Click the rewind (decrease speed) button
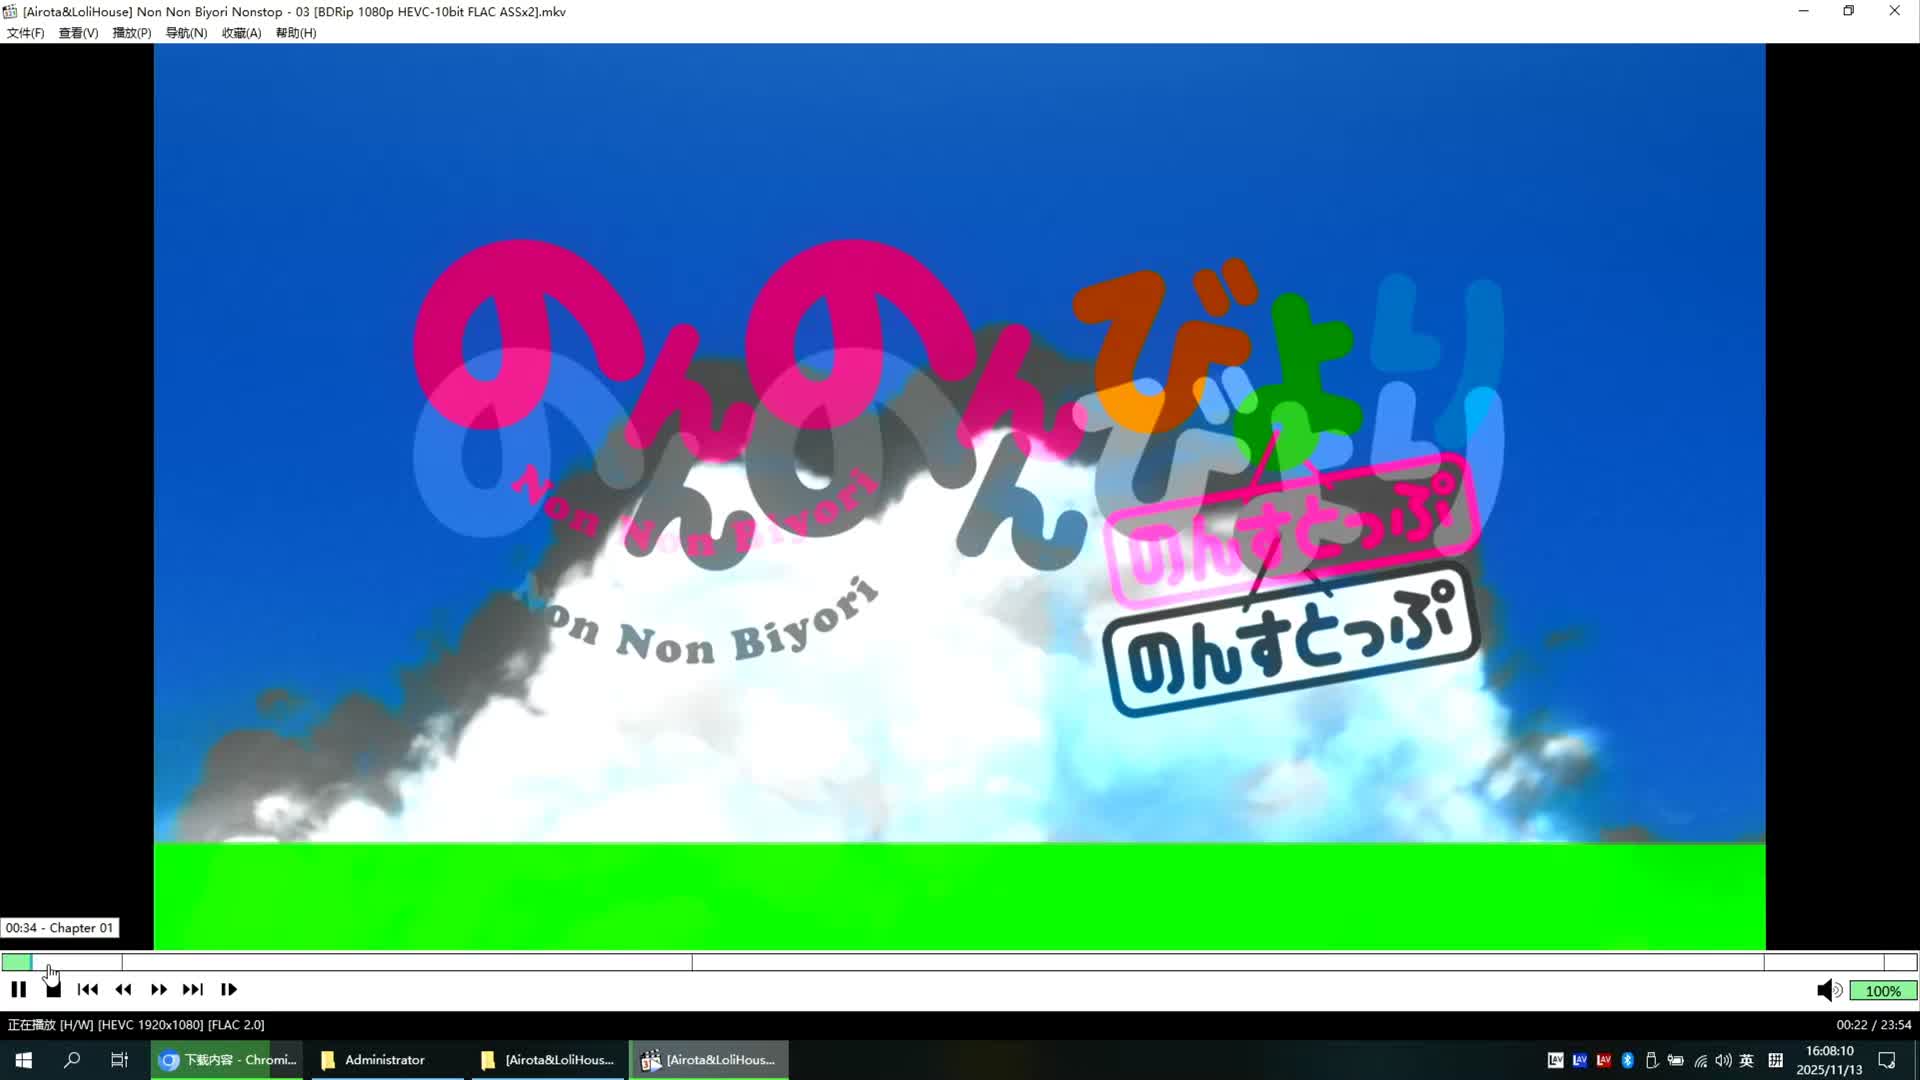 pos(123,990)
